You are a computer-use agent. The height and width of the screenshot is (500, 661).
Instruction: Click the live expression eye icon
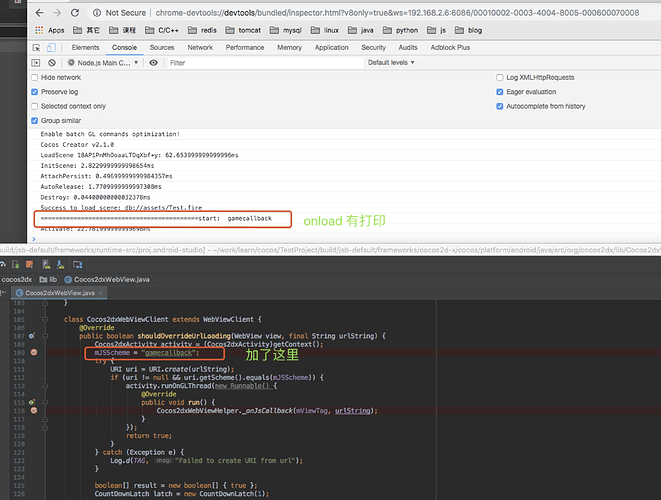click(x=153, y=62)
